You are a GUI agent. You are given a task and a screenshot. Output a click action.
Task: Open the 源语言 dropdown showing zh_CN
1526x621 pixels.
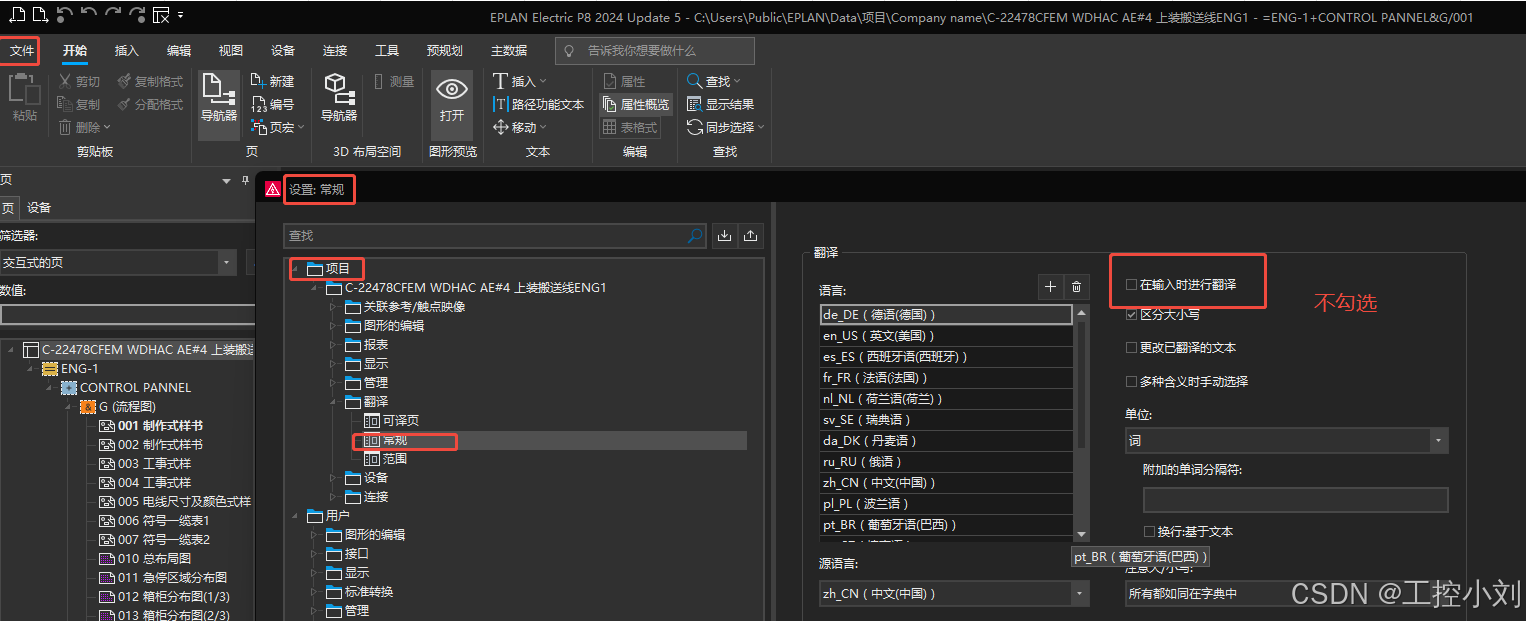click(954, 593)
